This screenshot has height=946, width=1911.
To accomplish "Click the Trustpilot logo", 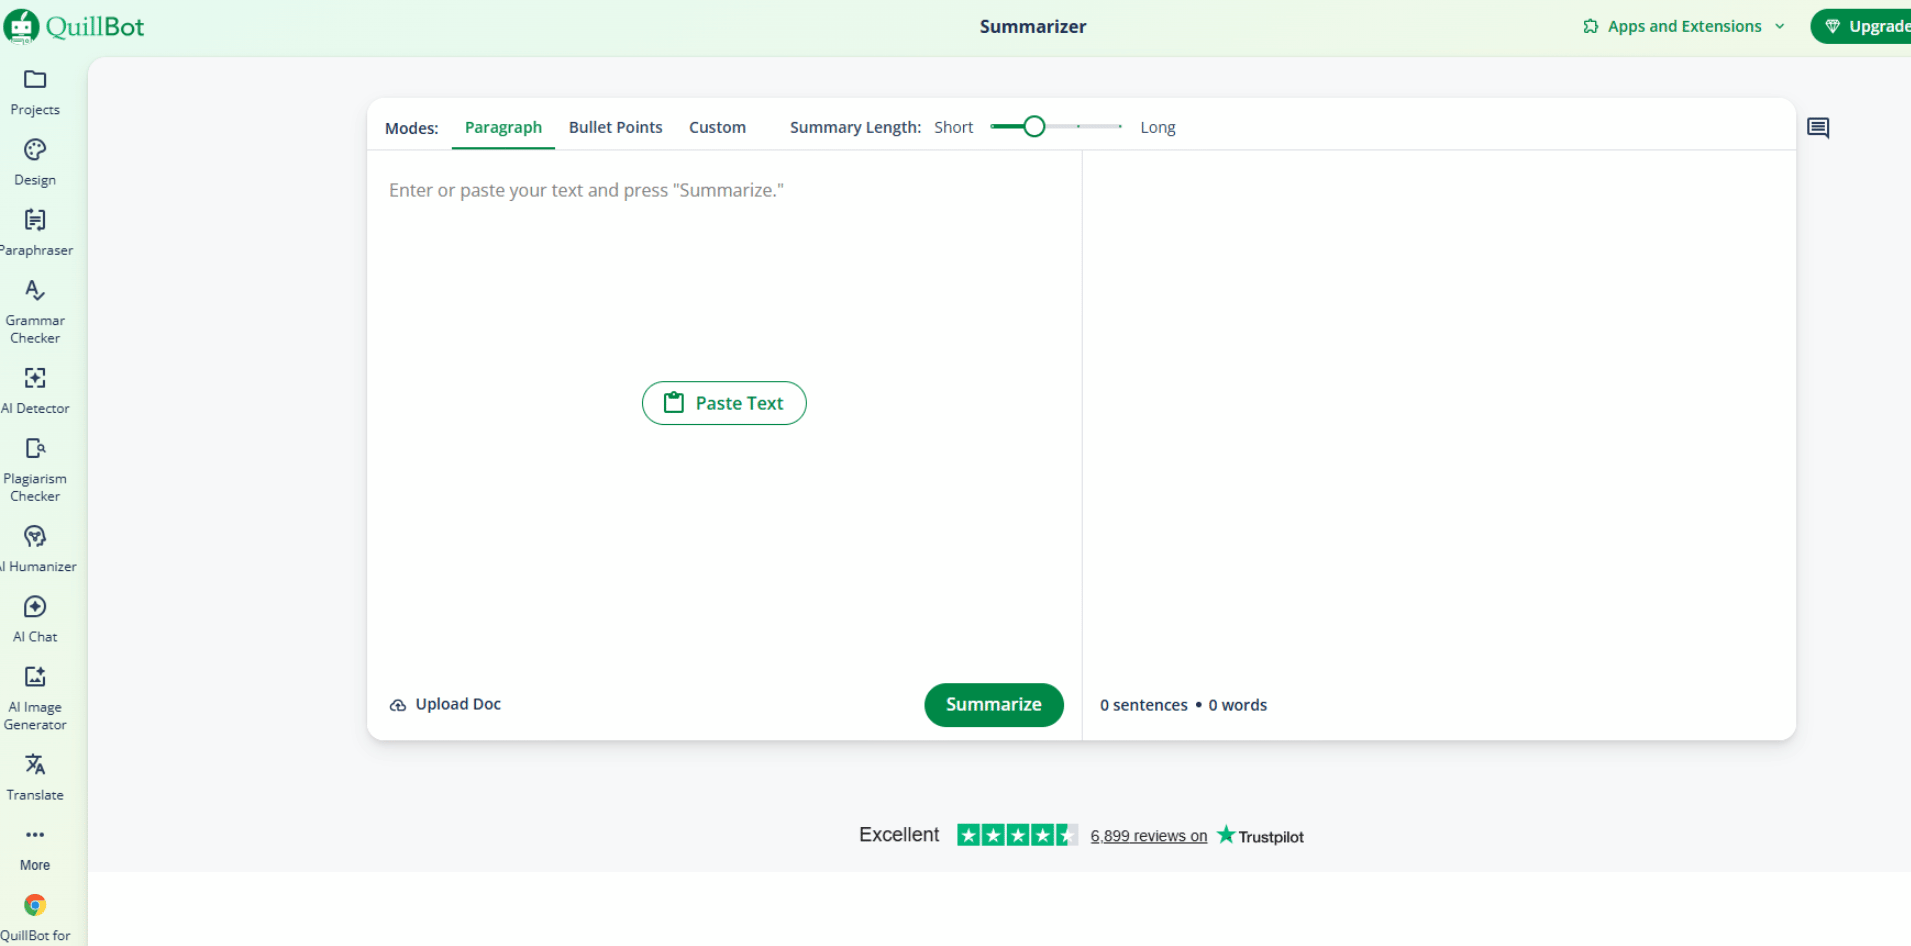I will click(x=1260, y=836).
